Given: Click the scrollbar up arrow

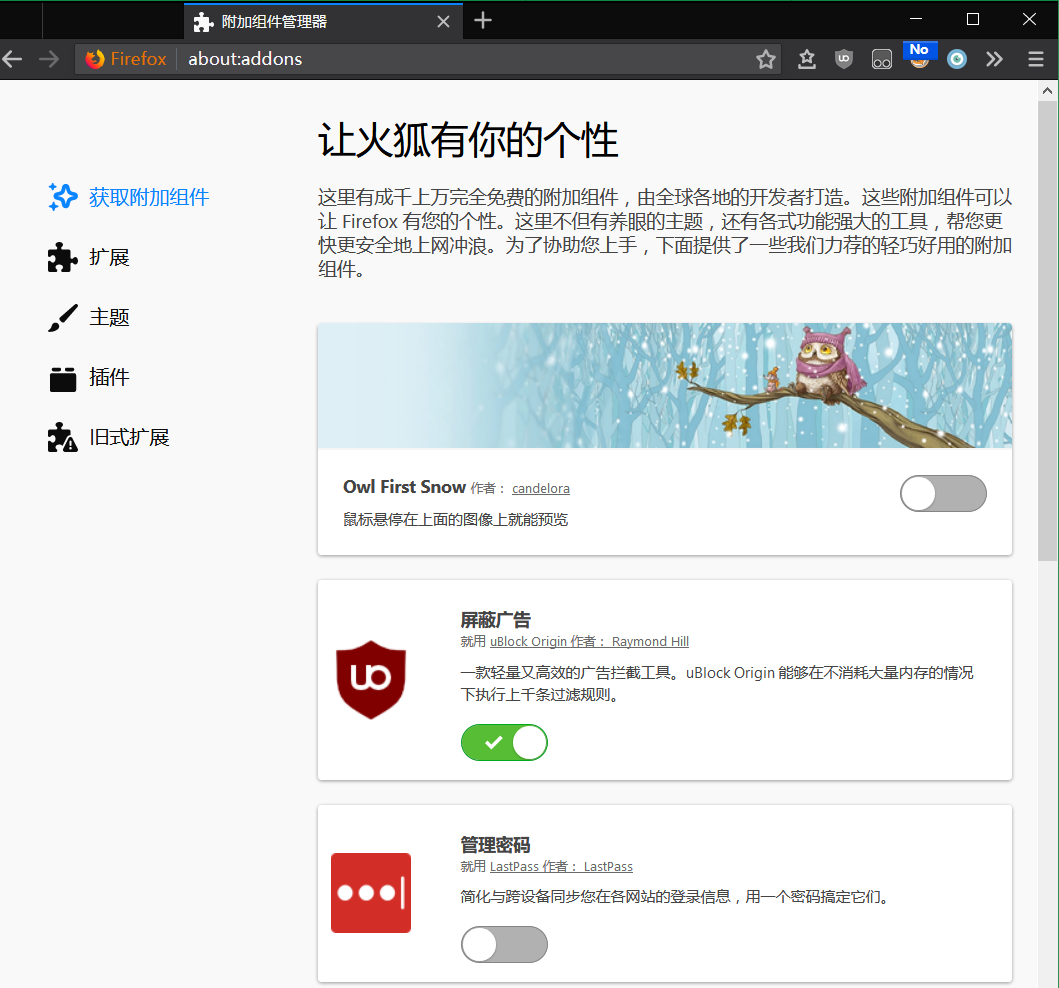Looking at the screenshot, I should 1048,90.
